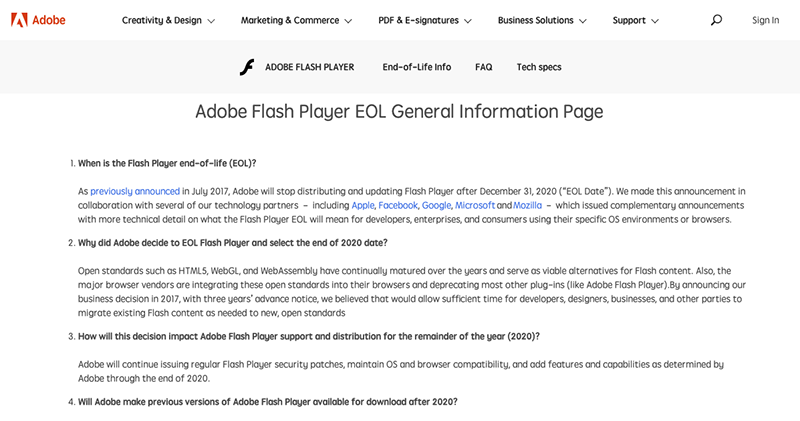Screen dimensions: 800x421
Task: Open the Facebook partner announcement link
Action: [398, 205]
